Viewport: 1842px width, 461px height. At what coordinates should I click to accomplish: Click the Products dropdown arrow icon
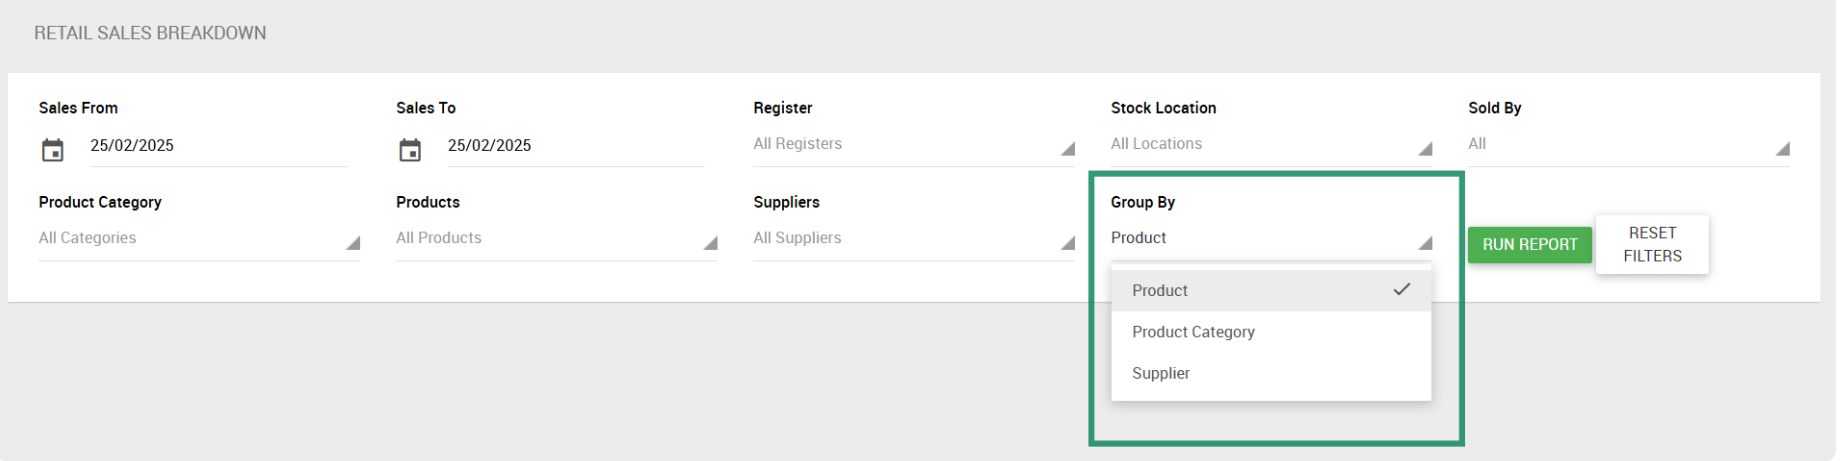pyautogui.click(x=710, y=243)
